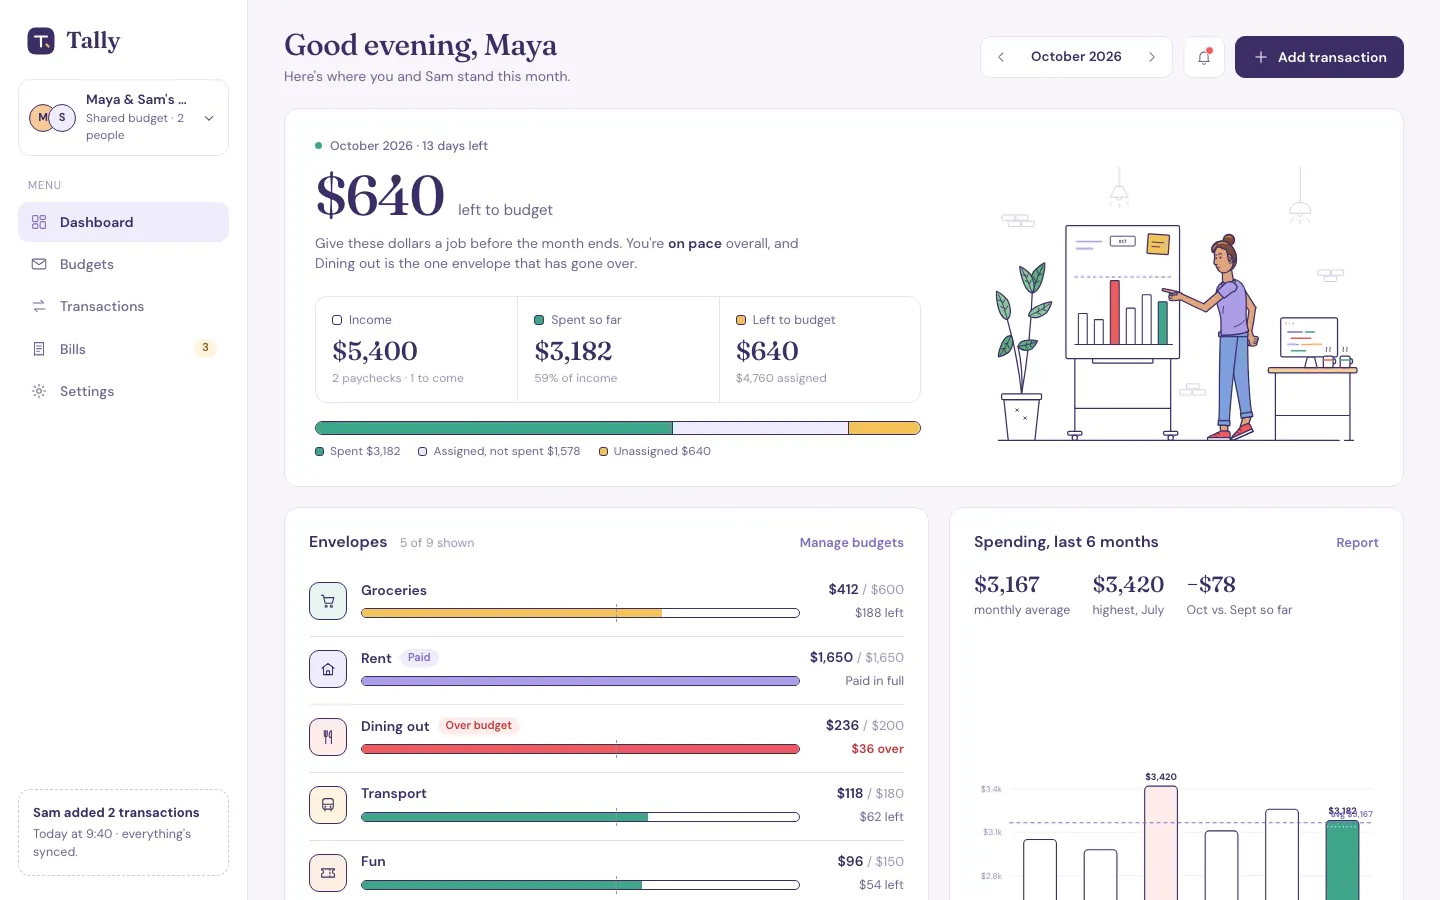The image size is (1440, 900).
Task: Click the Groceries cart icon
Action: (328, 601)
